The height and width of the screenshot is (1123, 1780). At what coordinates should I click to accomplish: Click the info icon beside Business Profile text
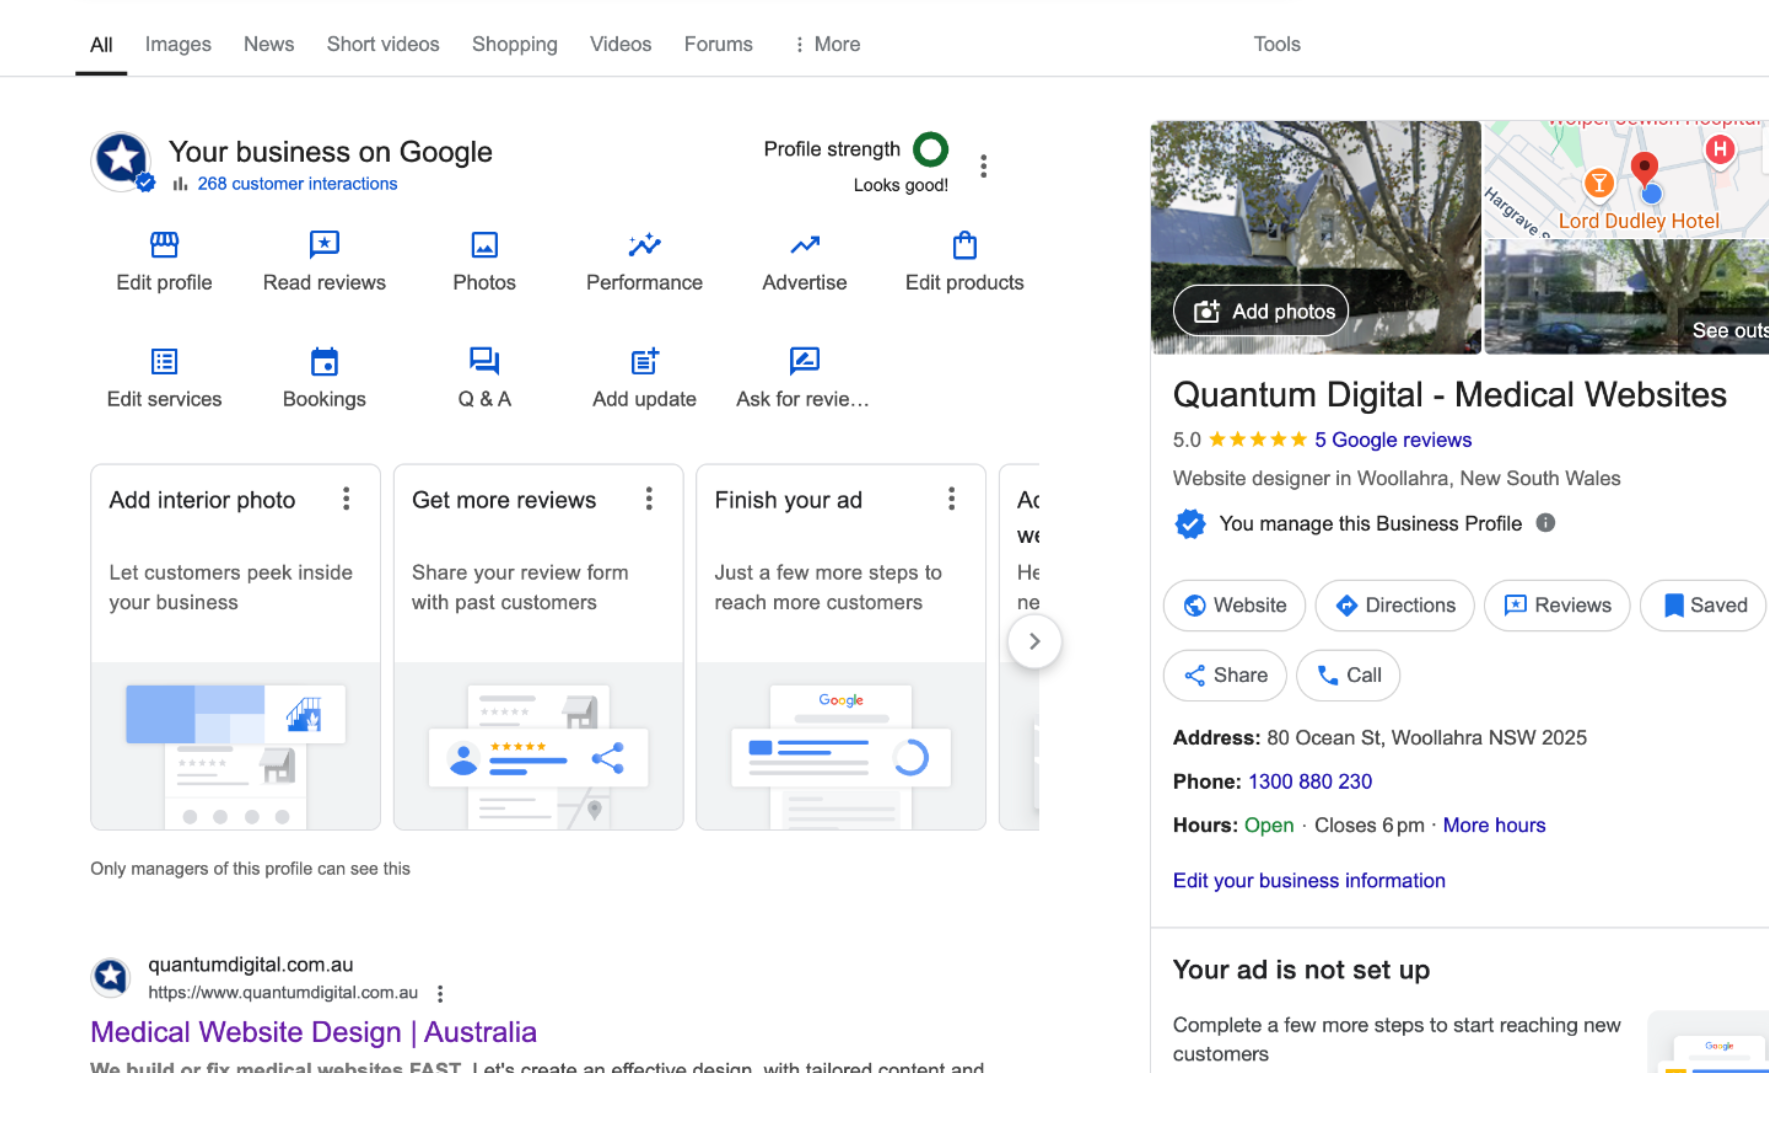(1545, 523)
